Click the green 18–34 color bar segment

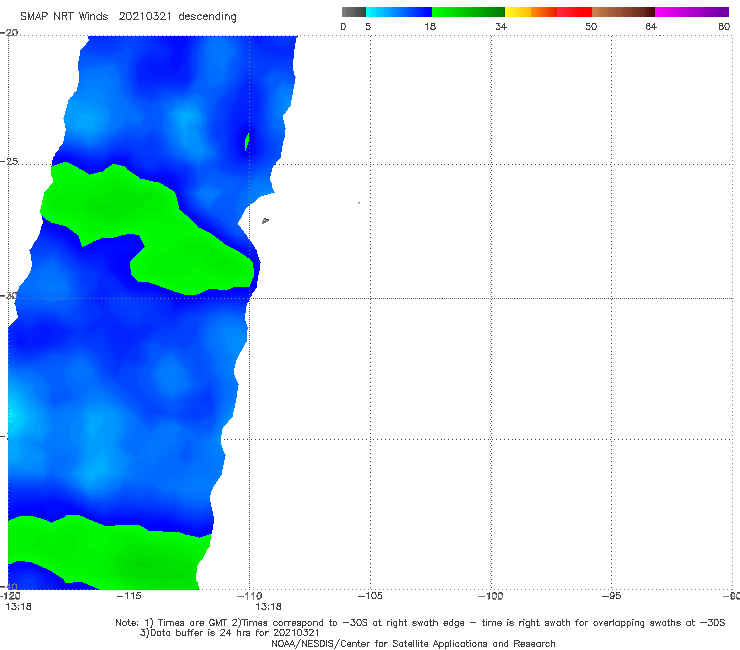point(468,12)
